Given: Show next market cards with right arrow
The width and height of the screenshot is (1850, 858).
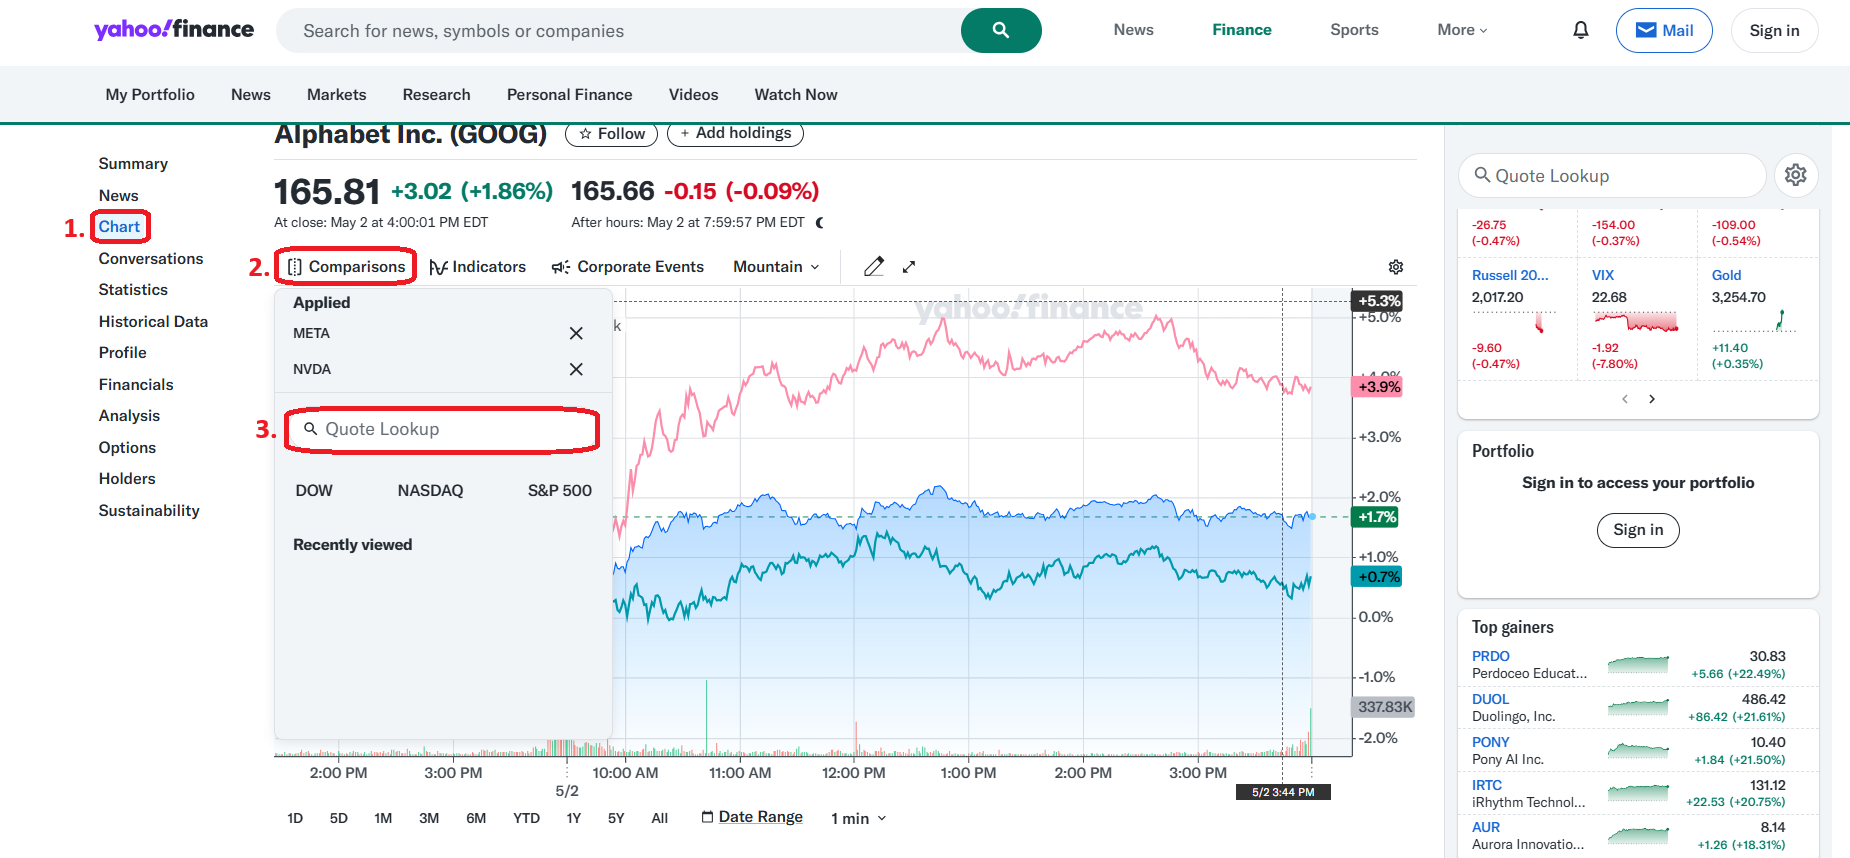Looking at the screenshot, I should [1652, 399].
